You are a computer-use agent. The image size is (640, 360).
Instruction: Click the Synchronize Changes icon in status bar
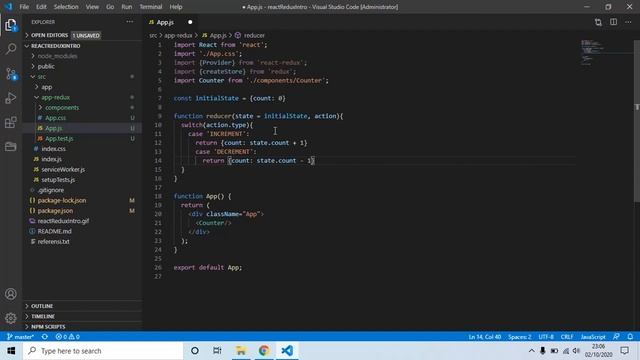coord(45,337)
